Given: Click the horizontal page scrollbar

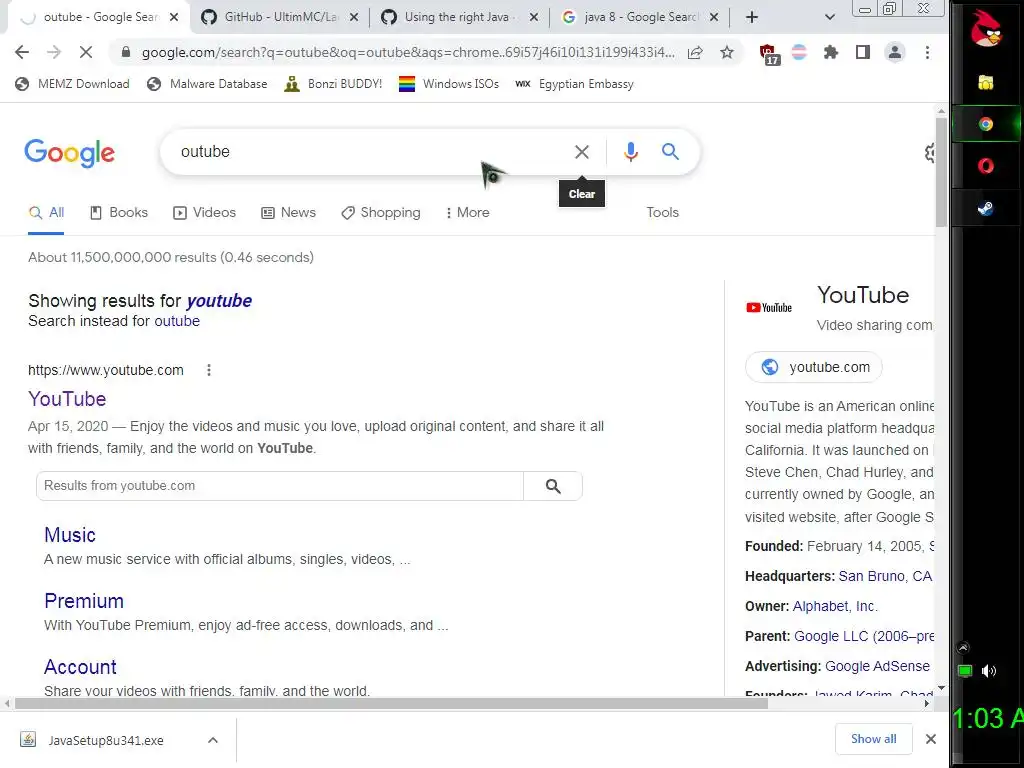Looking at the screenshot, I should pyautogui.click(x=392, y=703).
